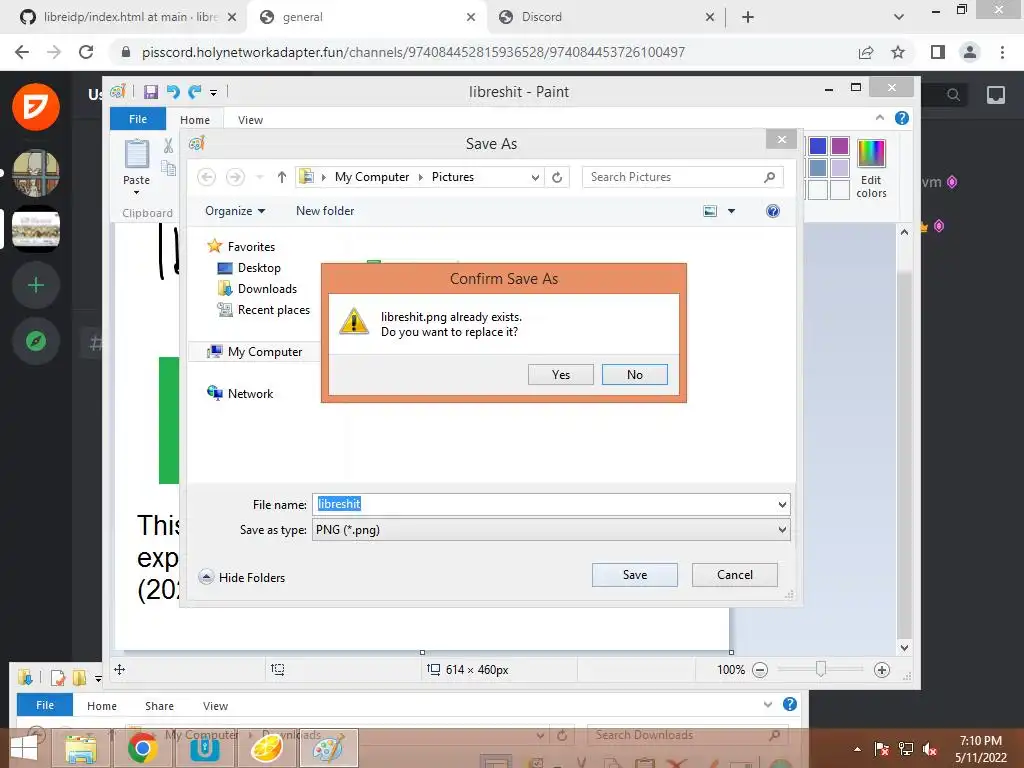The image size is (1024, 768).
Task: Collapse the Paint ribbon with the chevron
Action: [880, 118]
